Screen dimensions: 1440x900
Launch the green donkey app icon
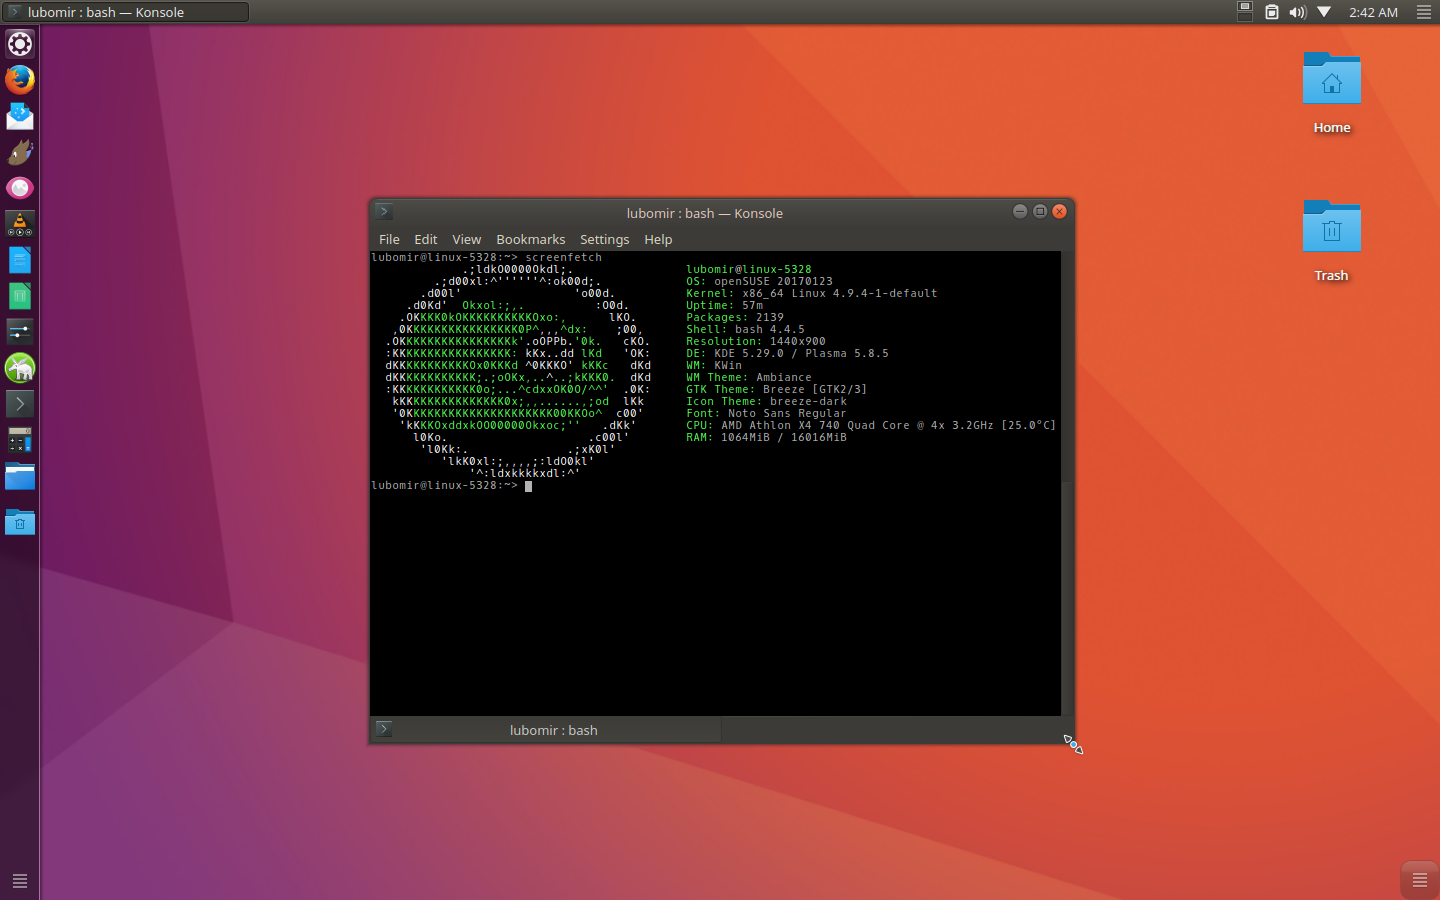(20, 368)
